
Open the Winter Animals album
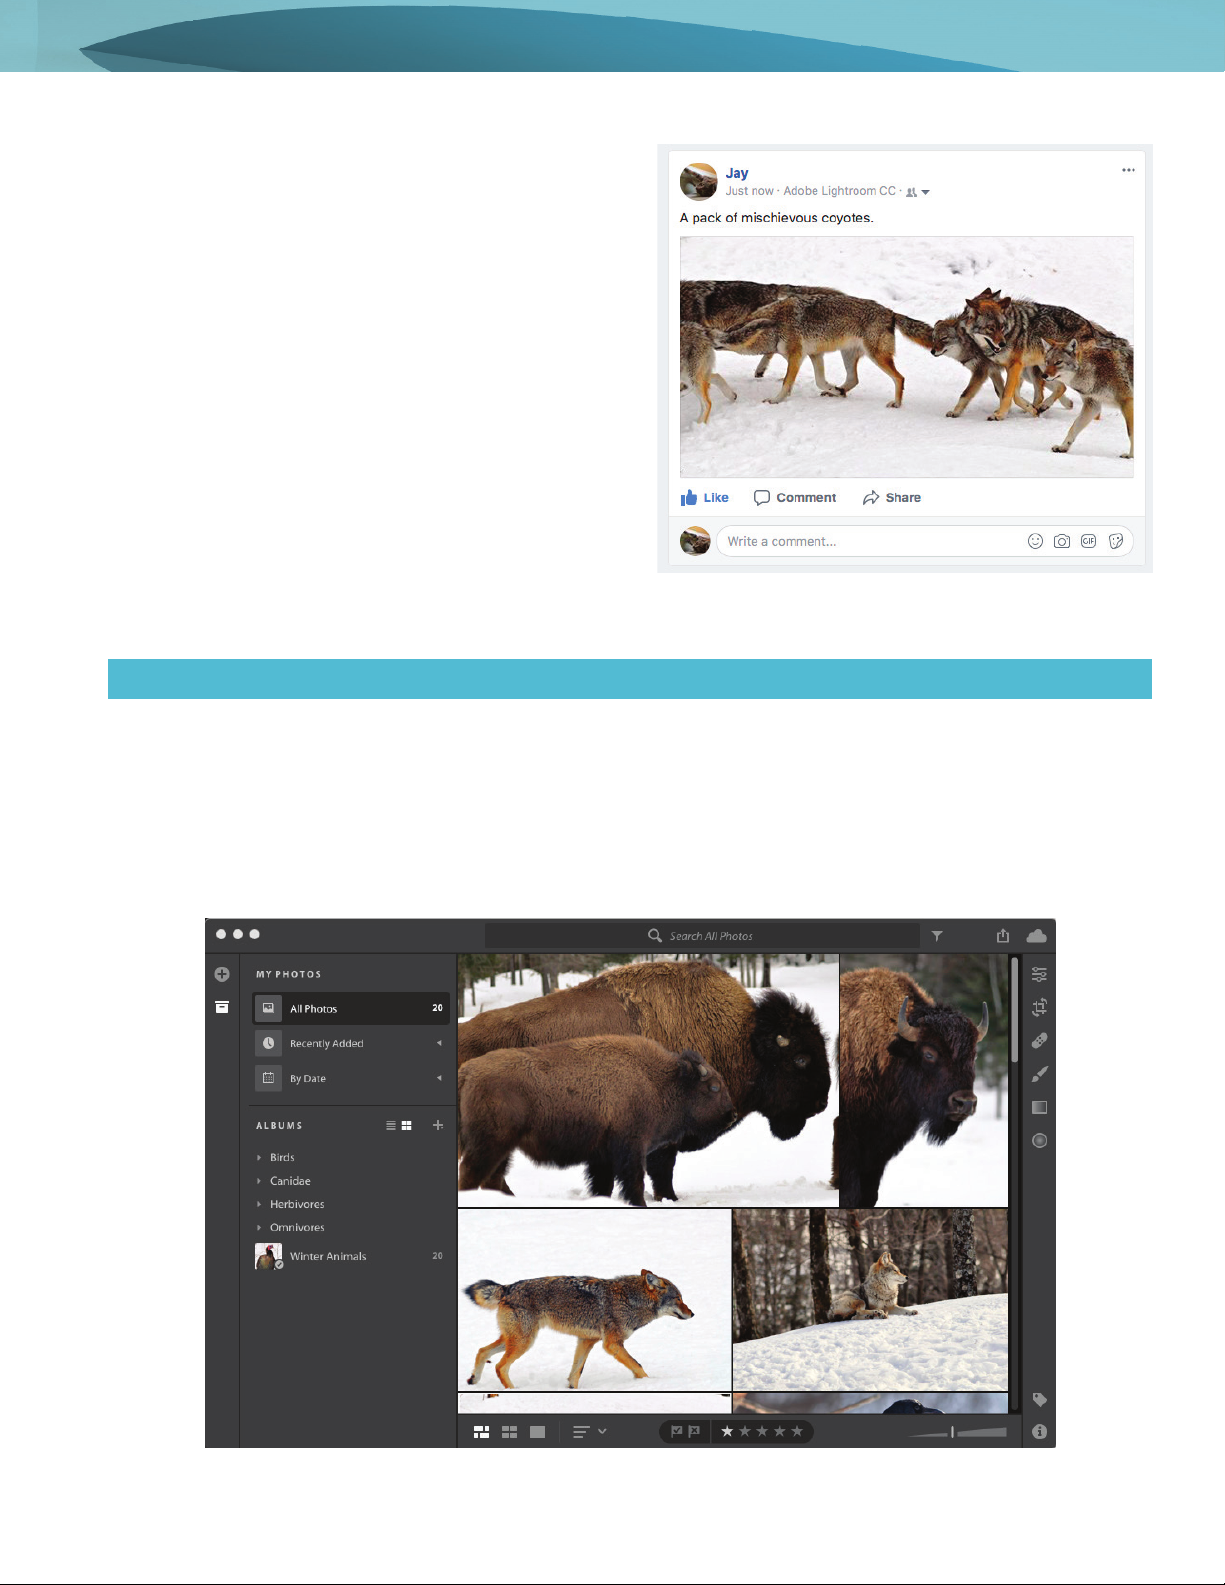coord(350,1256)
